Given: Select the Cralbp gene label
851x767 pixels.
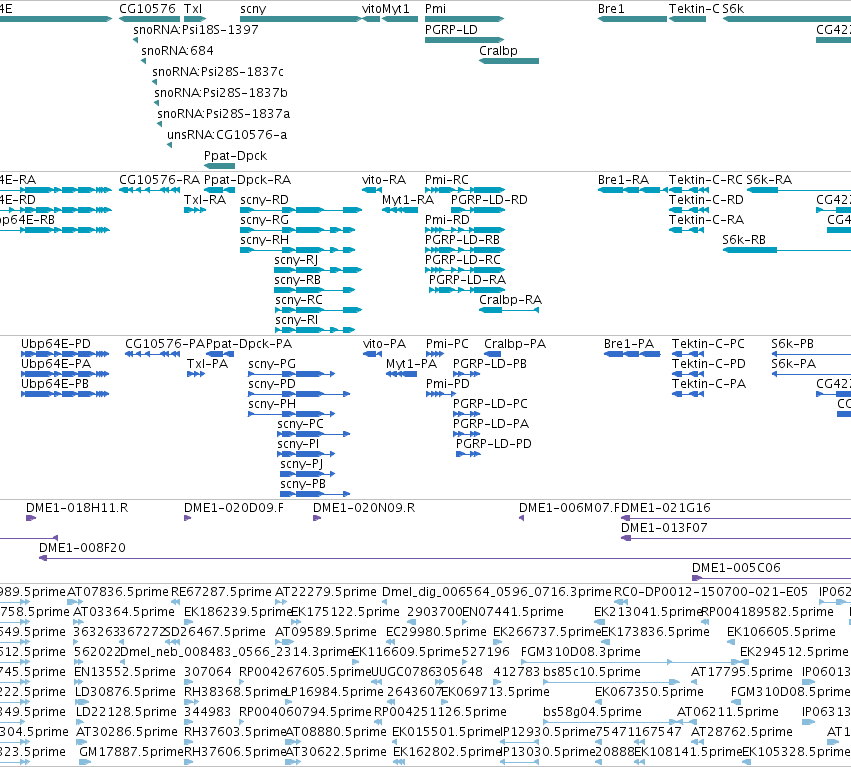Looking at the screenshot, I should 498,50.
